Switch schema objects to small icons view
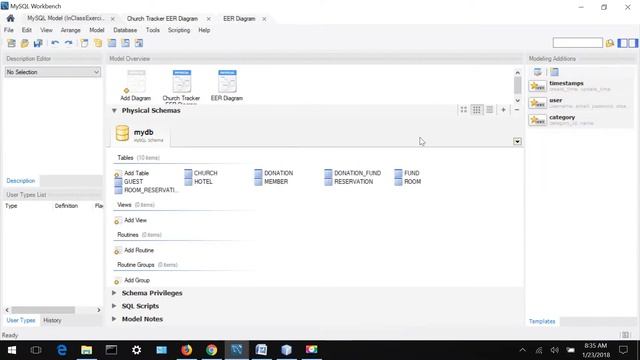 [476, 110]
